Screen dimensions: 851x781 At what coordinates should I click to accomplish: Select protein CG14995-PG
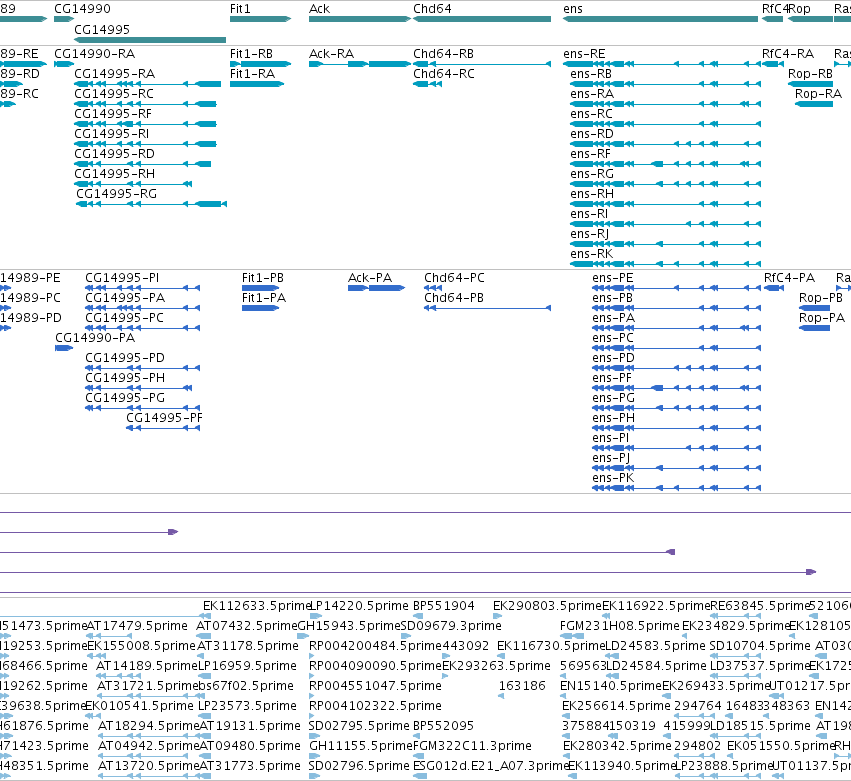tap(125, 398)
